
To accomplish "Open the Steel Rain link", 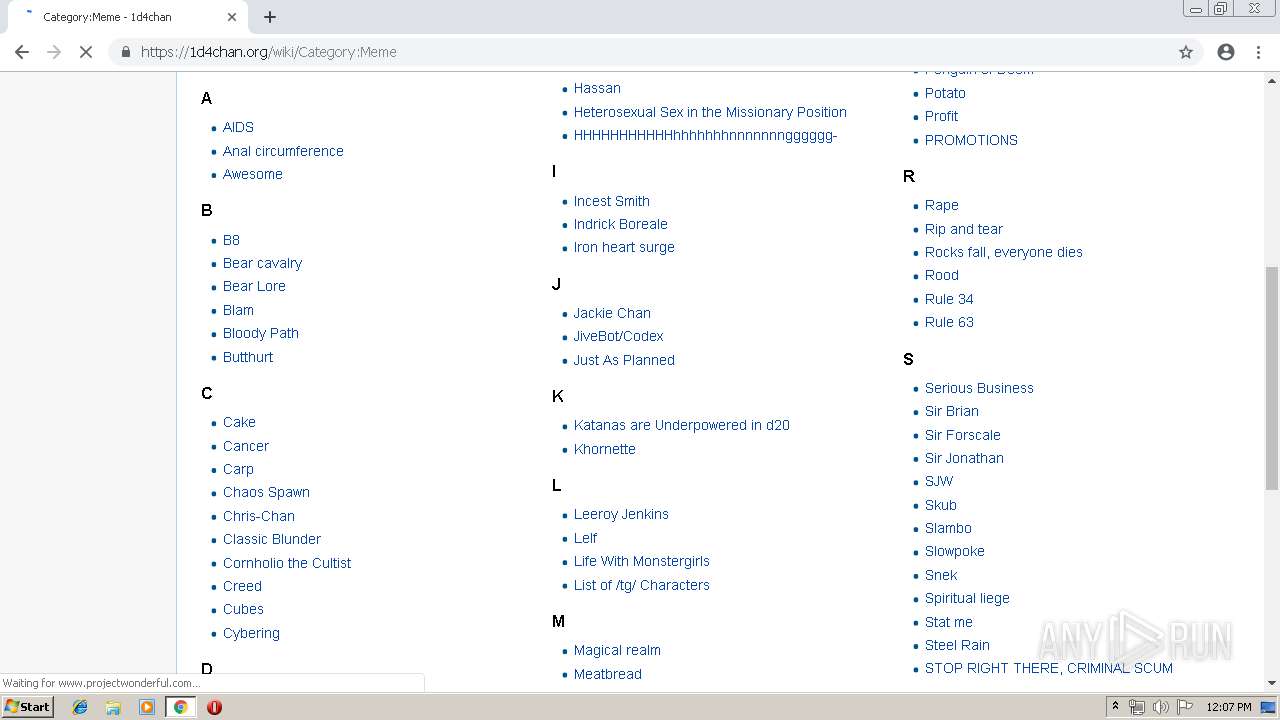I will coord(957,645).
